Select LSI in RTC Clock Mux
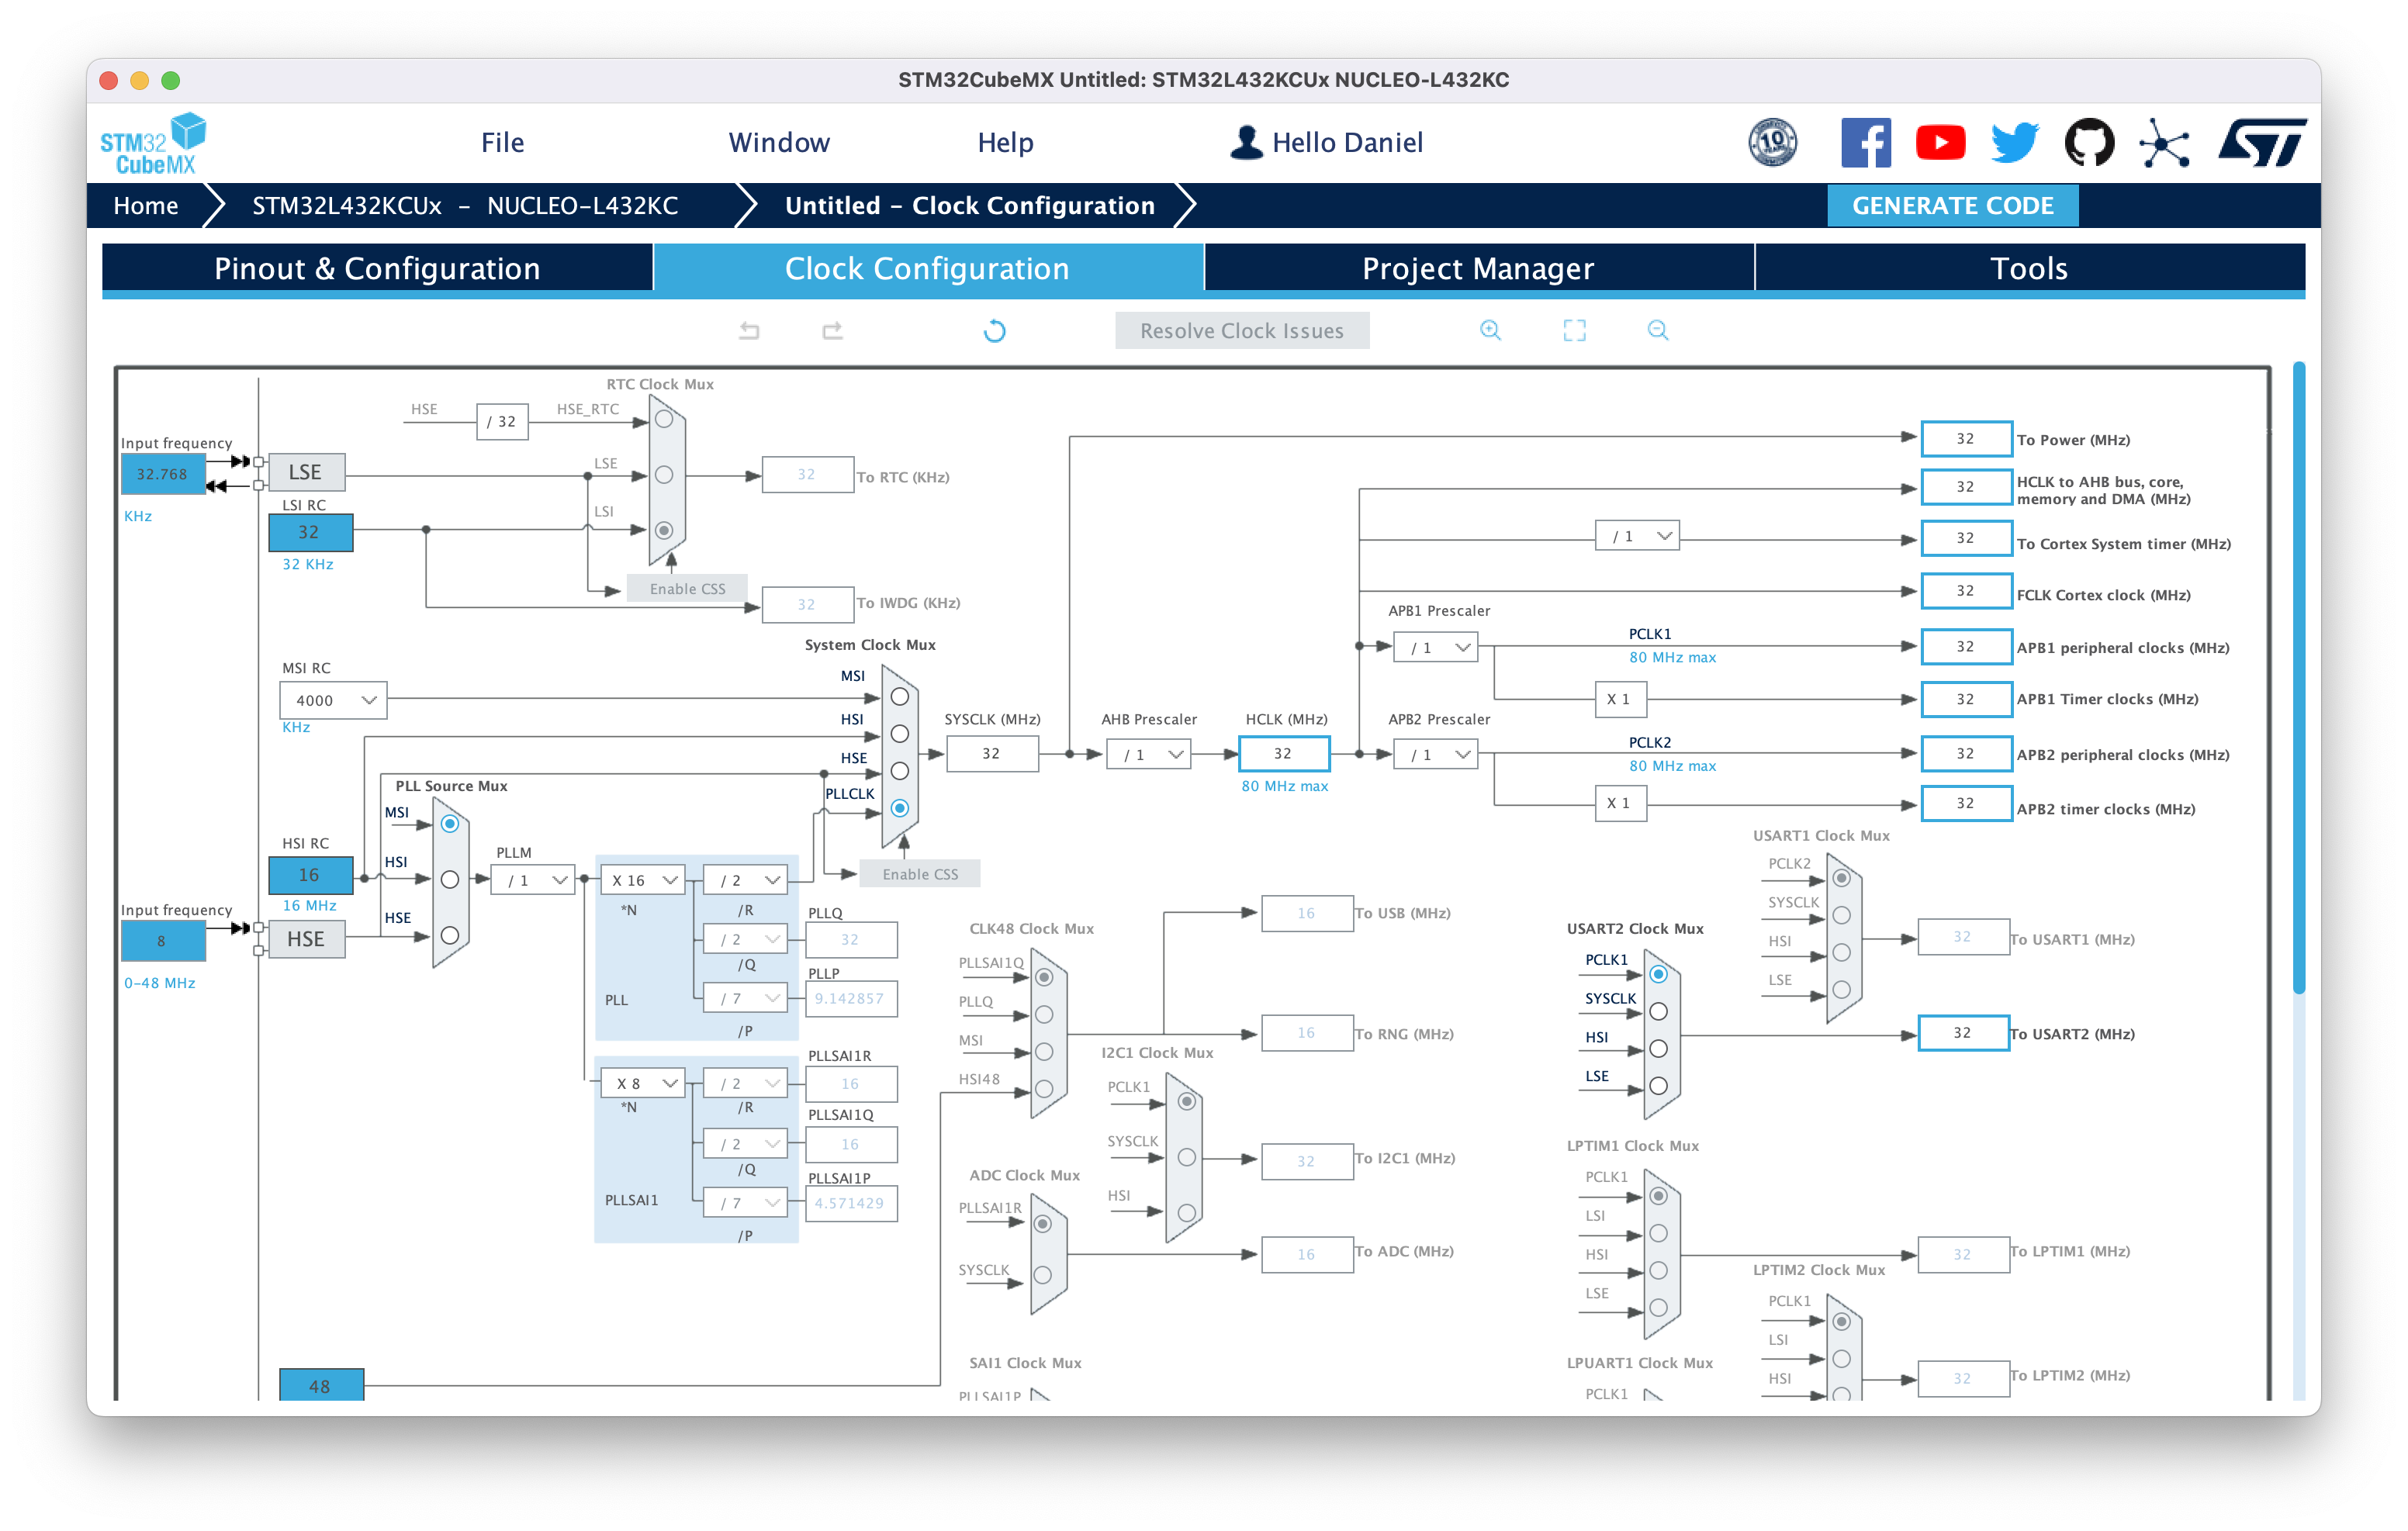The height and width of the screenshot is (1531, 2408). 663,530
